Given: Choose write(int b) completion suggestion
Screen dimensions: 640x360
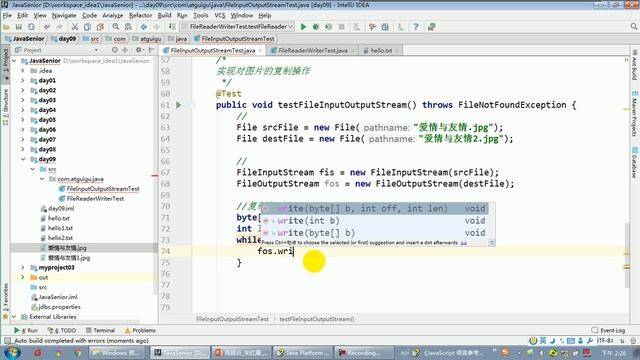Looking at the screenshot, I should coord(374,221).
